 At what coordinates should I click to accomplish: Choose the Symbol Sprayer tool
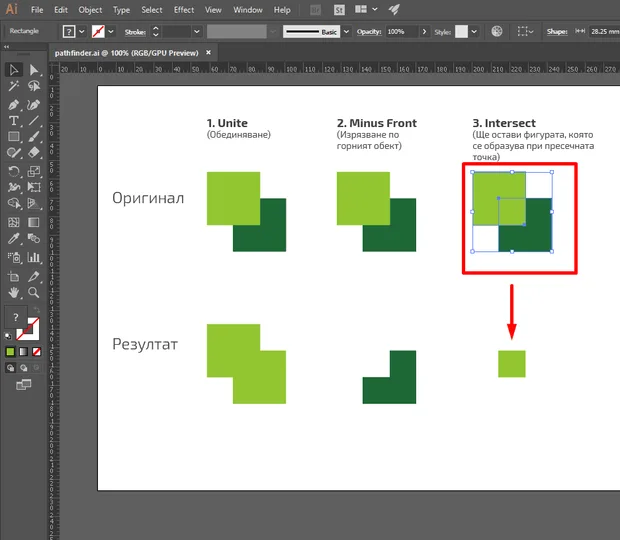pos(14,258)
